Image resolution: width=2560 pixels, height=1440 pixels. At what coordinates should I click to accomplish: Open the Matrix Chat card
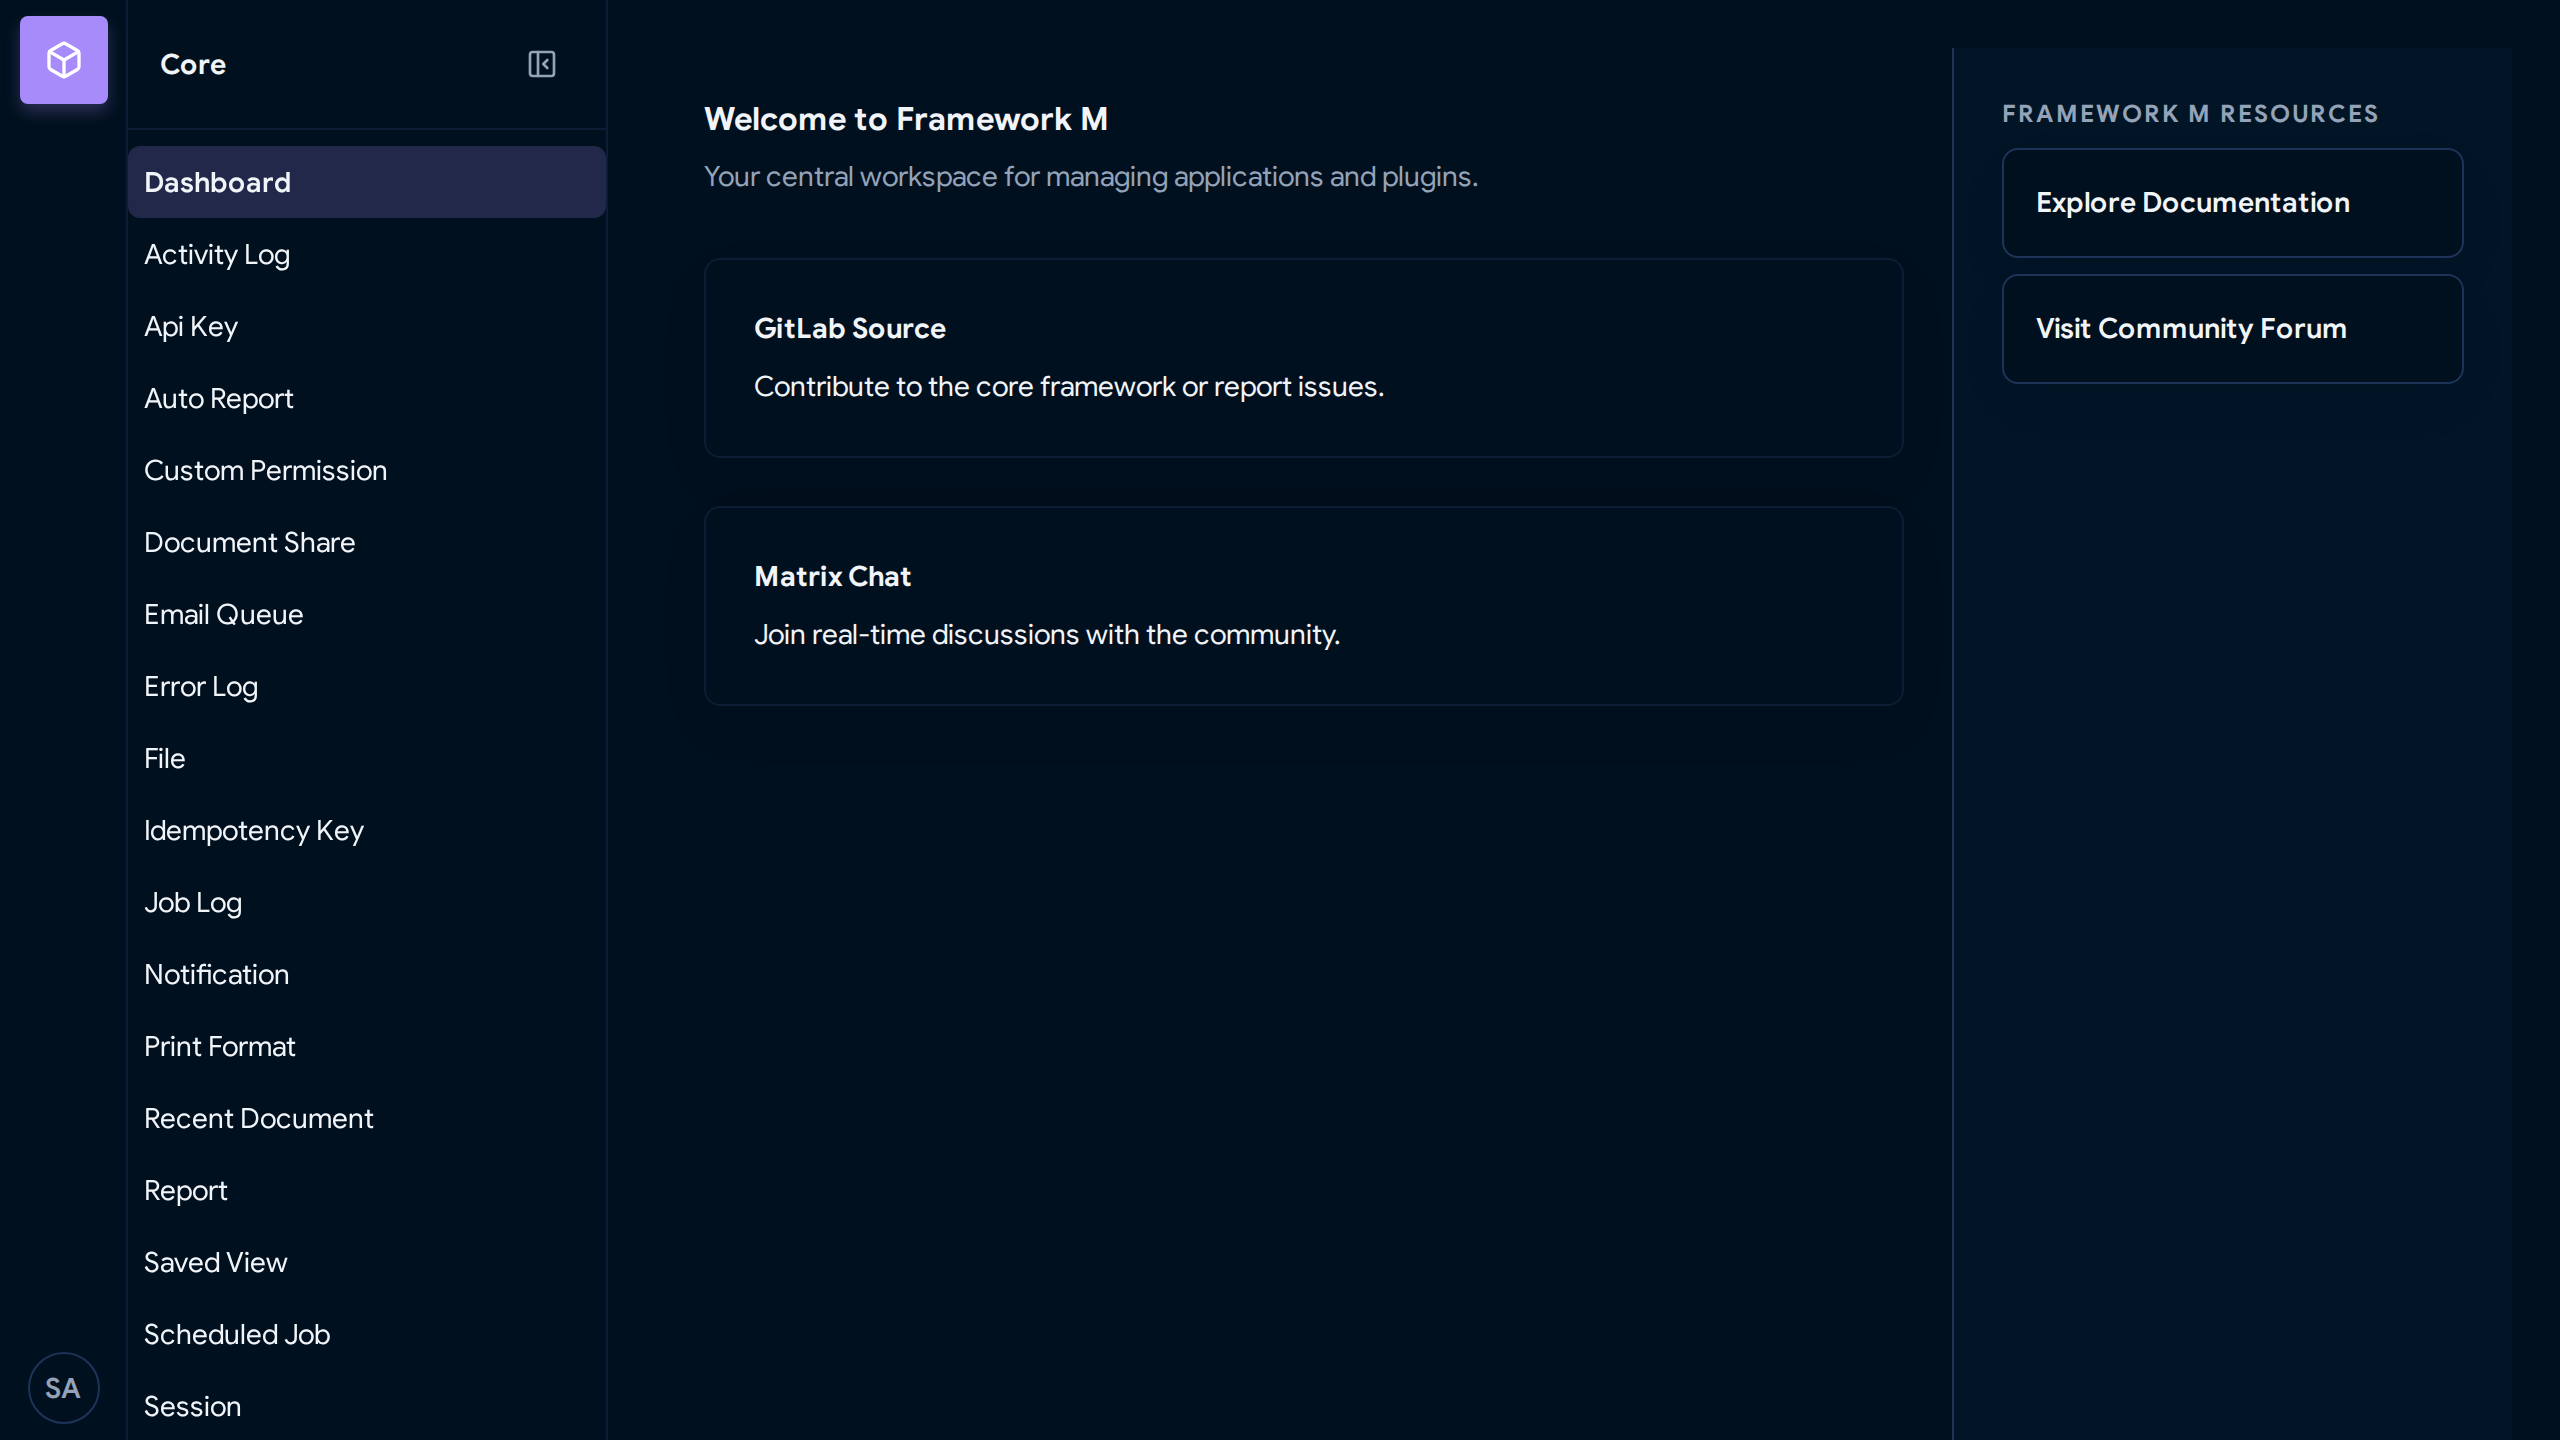pyautogui.click(x=1303, y=606)
